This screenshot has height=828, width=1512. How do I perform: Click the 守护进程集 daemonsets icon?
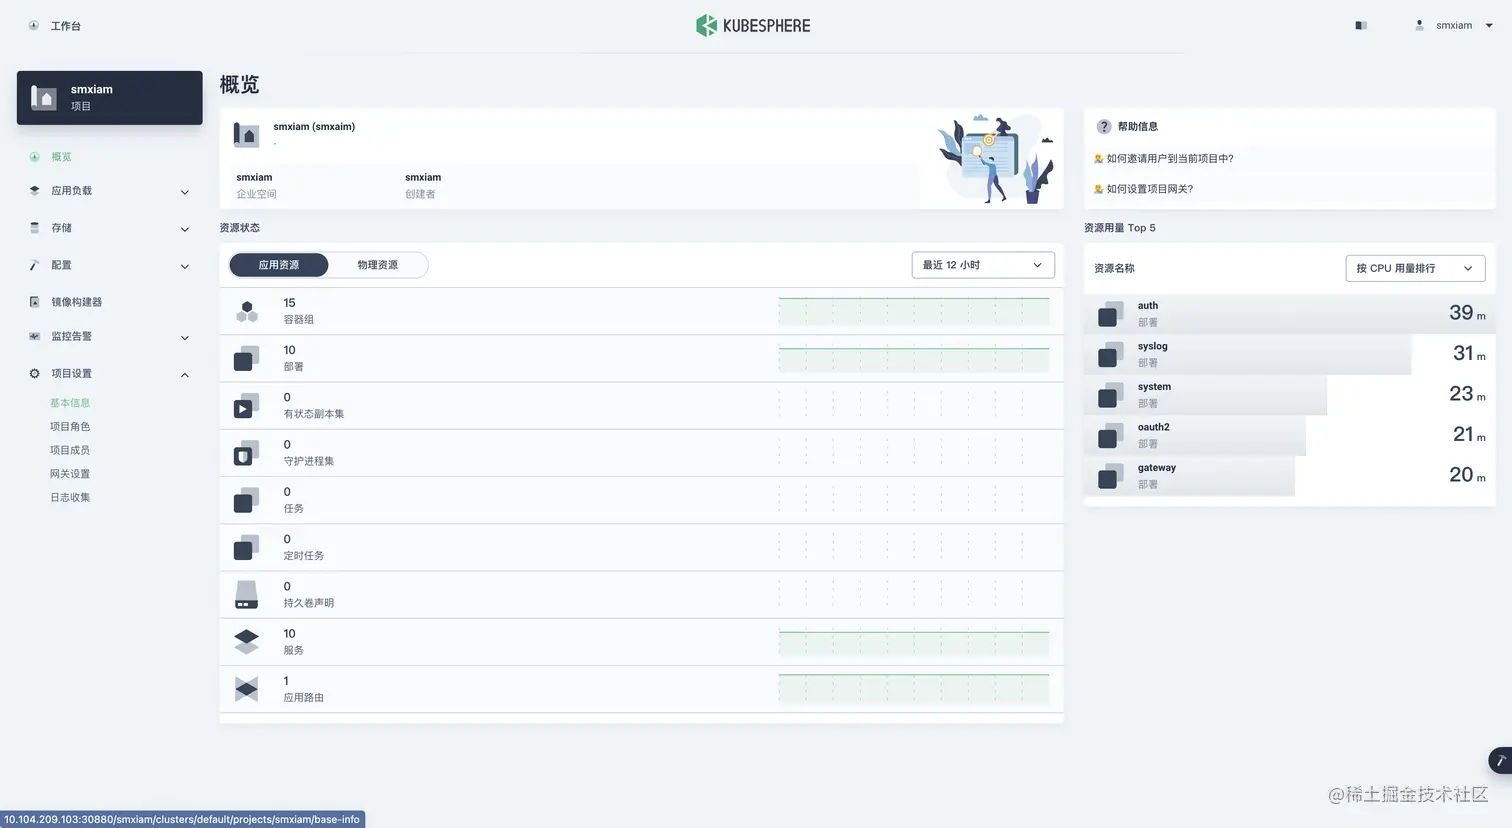point(246,453)
